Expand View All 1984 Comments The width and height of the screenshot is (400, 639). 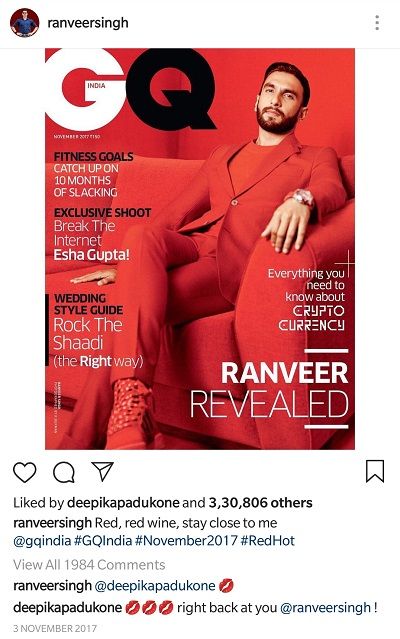click(x=89, y=565)
